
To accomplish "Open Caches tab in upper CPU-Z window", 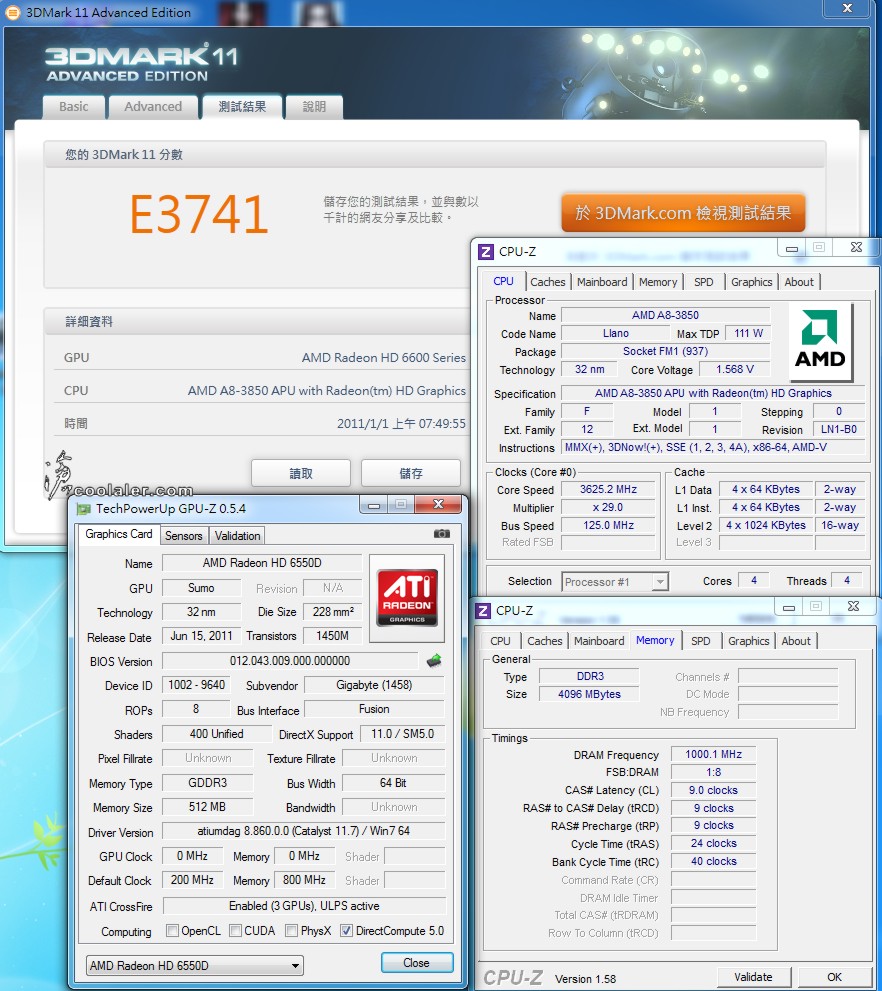I will pos(548,282).
